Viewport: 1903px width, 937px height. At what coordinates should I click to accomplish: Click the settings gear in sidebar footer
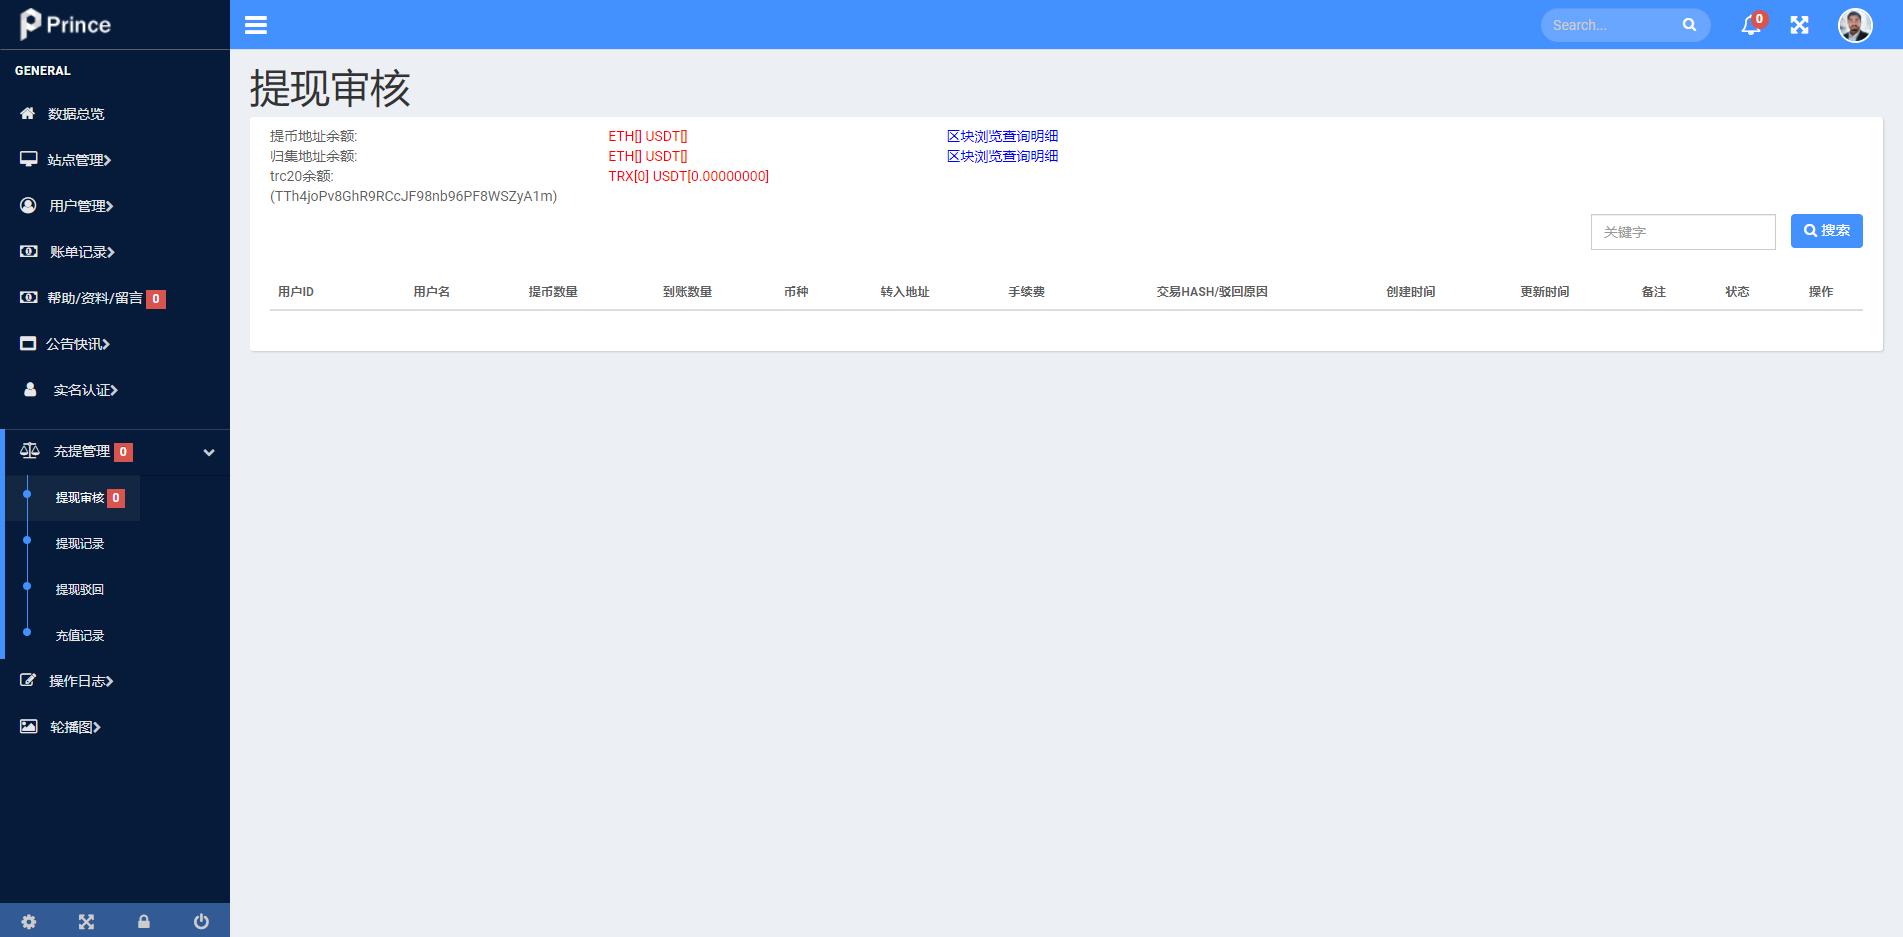(x=29, y=921)
